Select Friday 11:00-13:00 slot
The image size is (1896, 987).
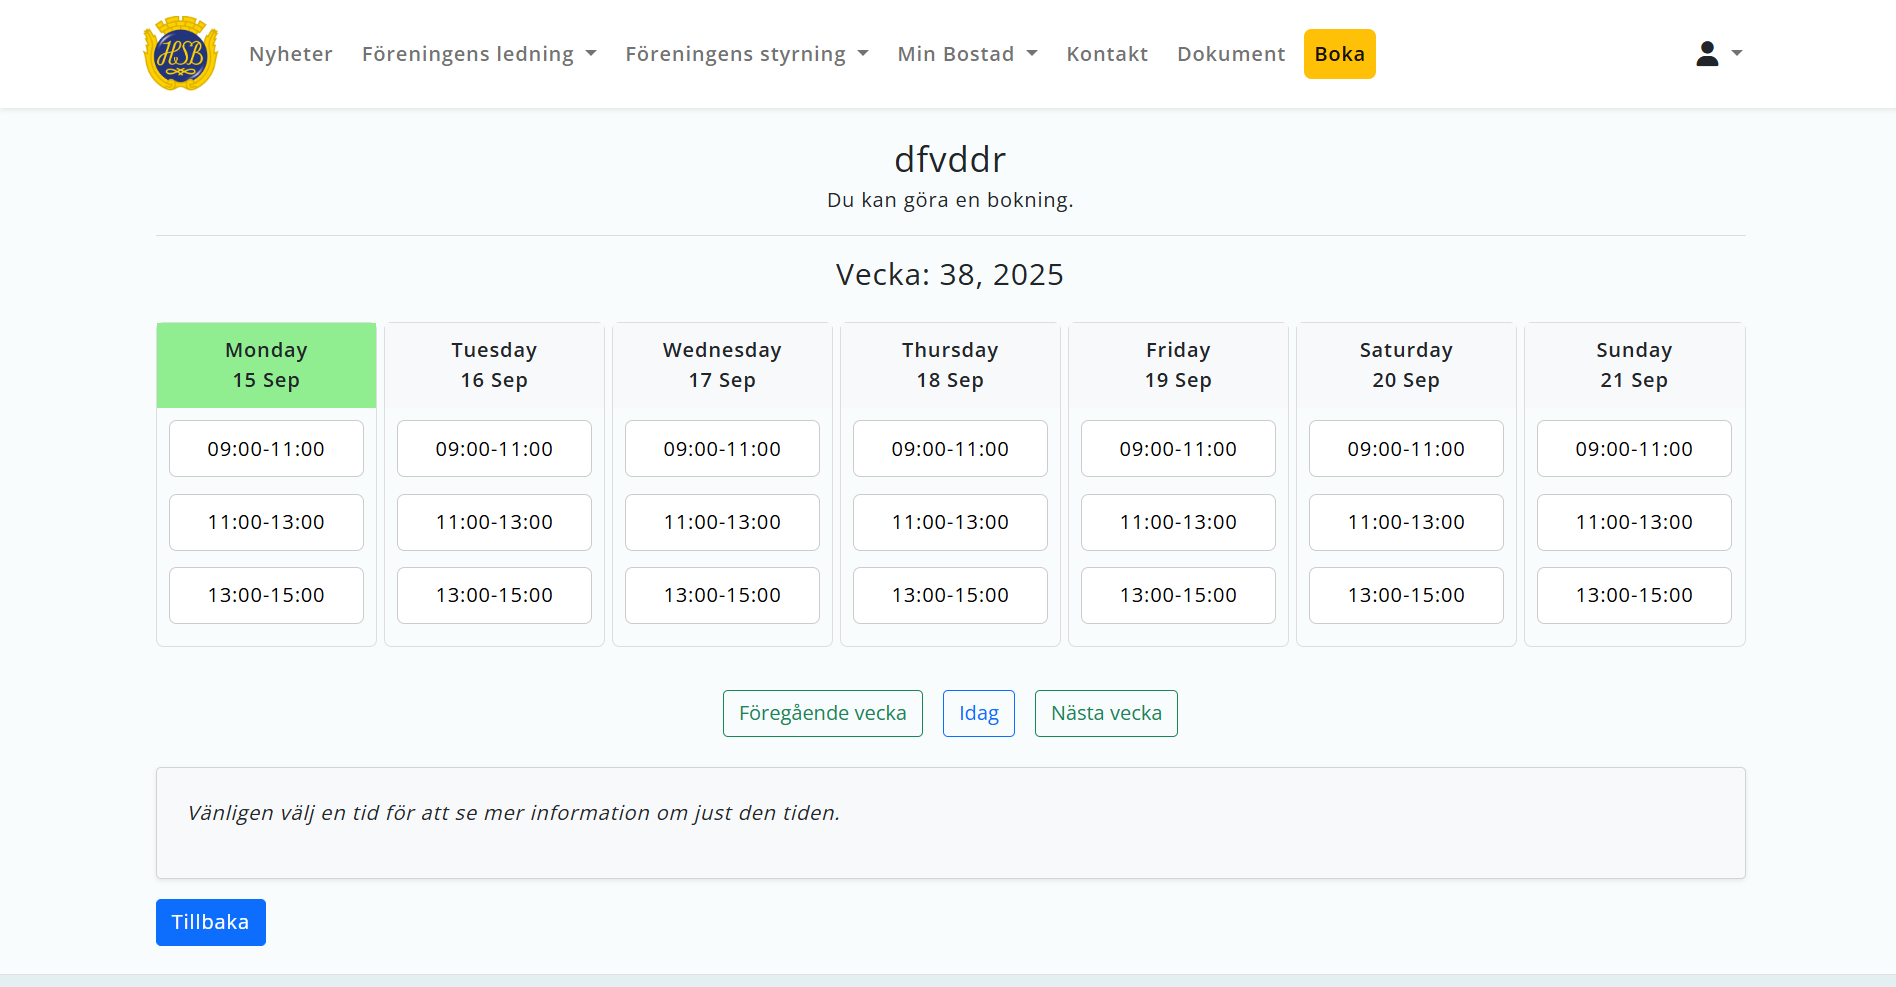[1178, 522]
